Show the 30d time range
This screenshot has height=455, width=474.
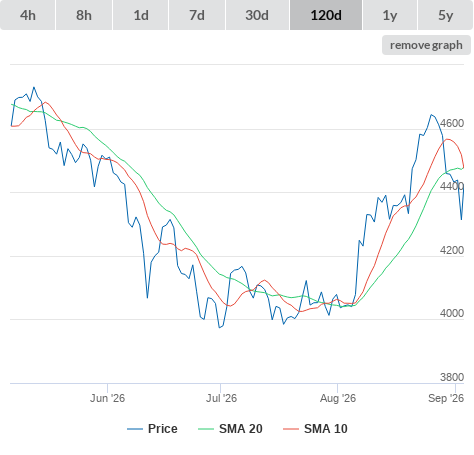257,15
